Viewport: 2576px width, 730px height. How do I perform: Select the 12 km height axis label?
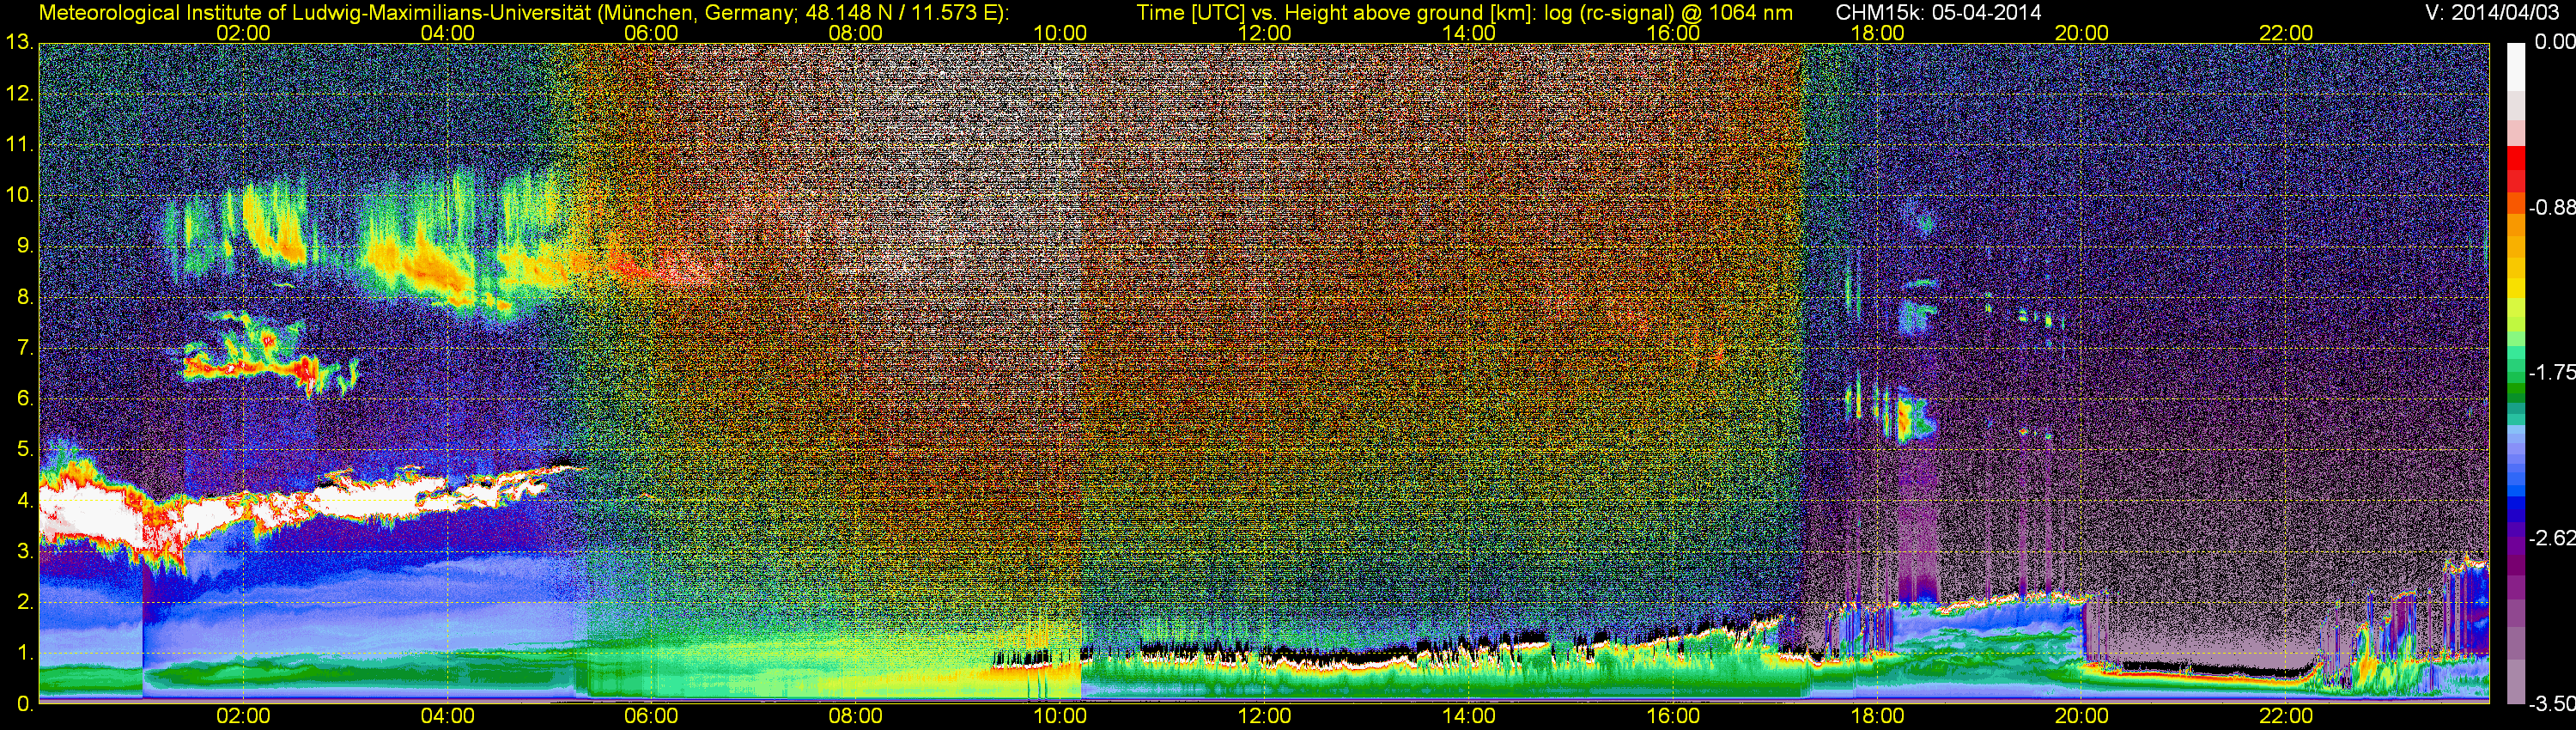(x=19, y=94)
